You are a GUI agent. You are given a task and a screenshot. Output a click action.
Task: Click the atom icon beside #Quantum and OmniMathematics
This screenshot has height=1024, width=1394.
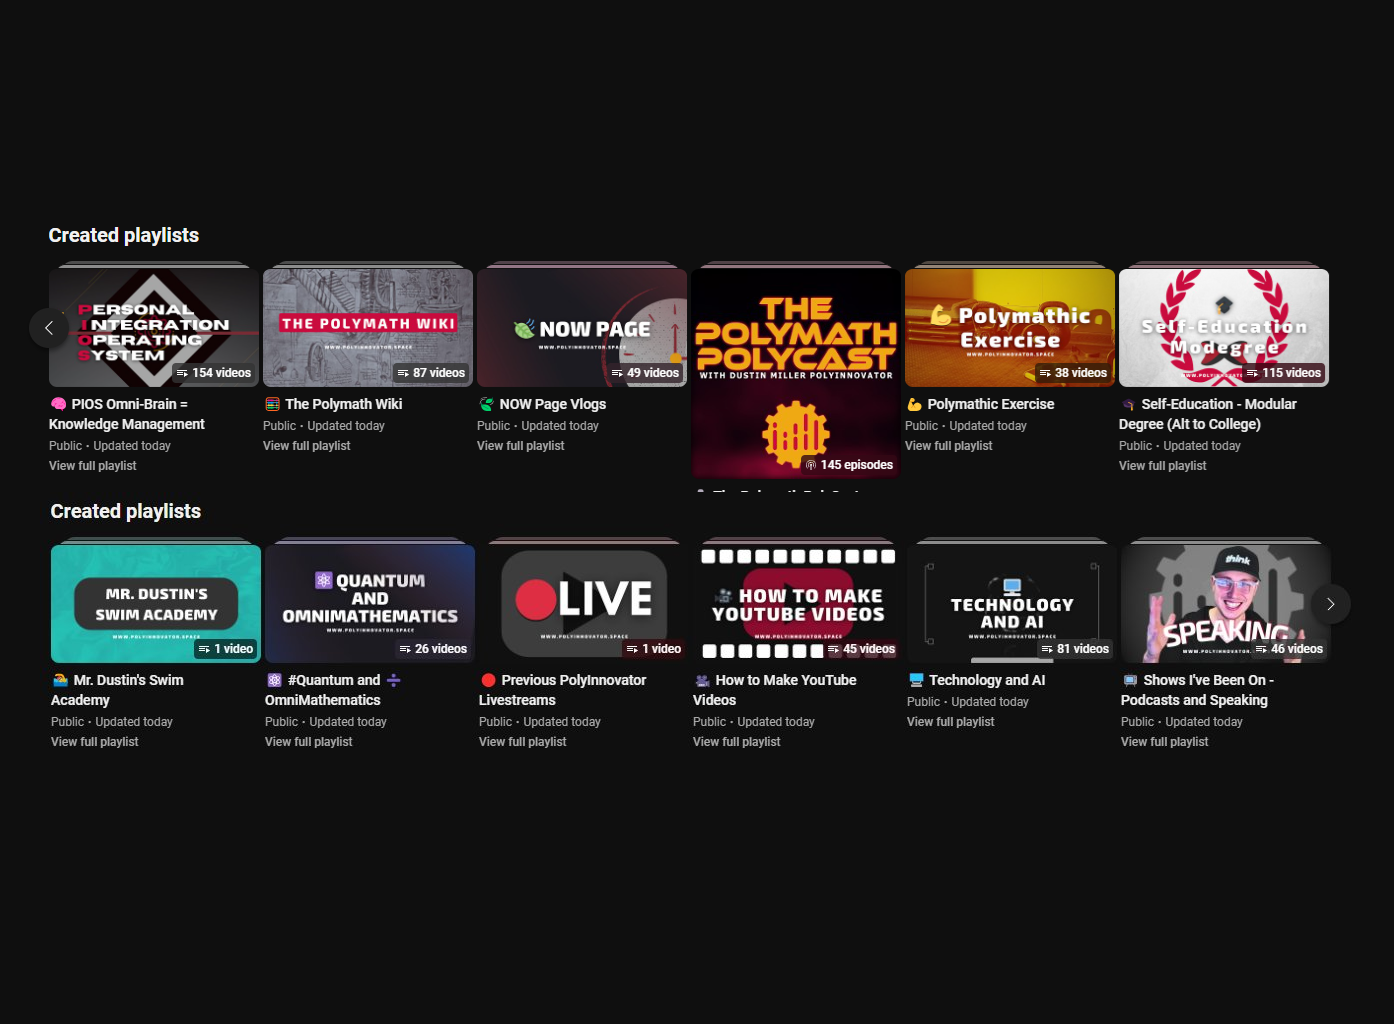point(274,680)
